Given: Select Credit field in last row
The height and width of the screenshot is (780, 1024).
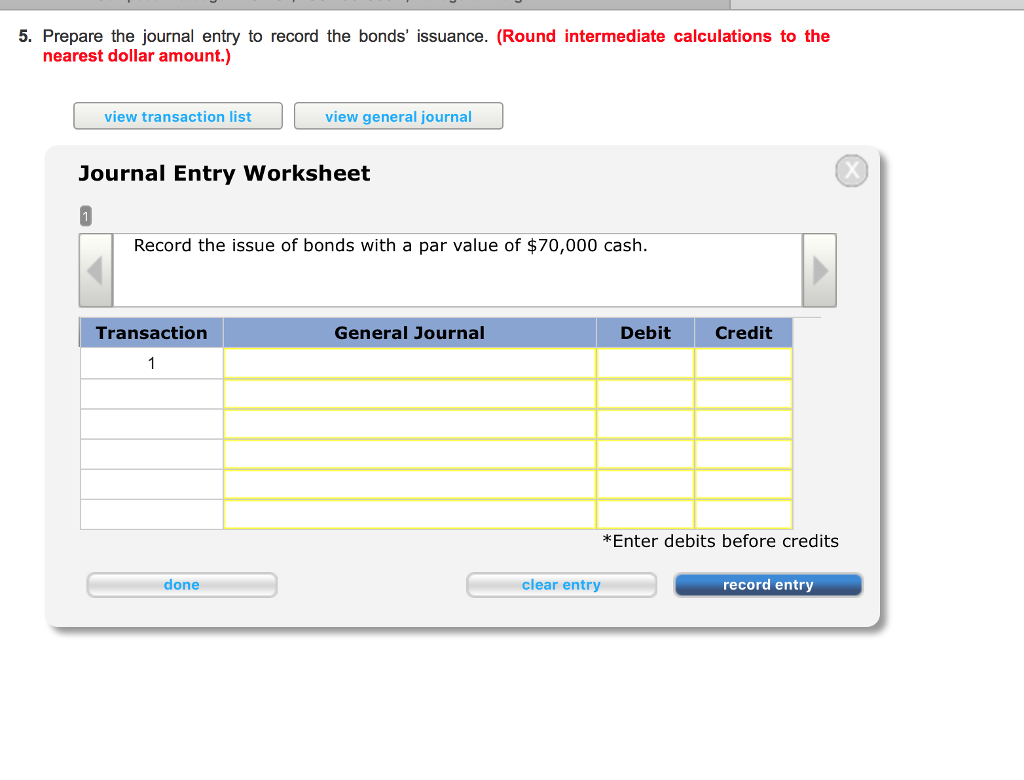Looking at the screenshot, I should click(x=743, y=515).
